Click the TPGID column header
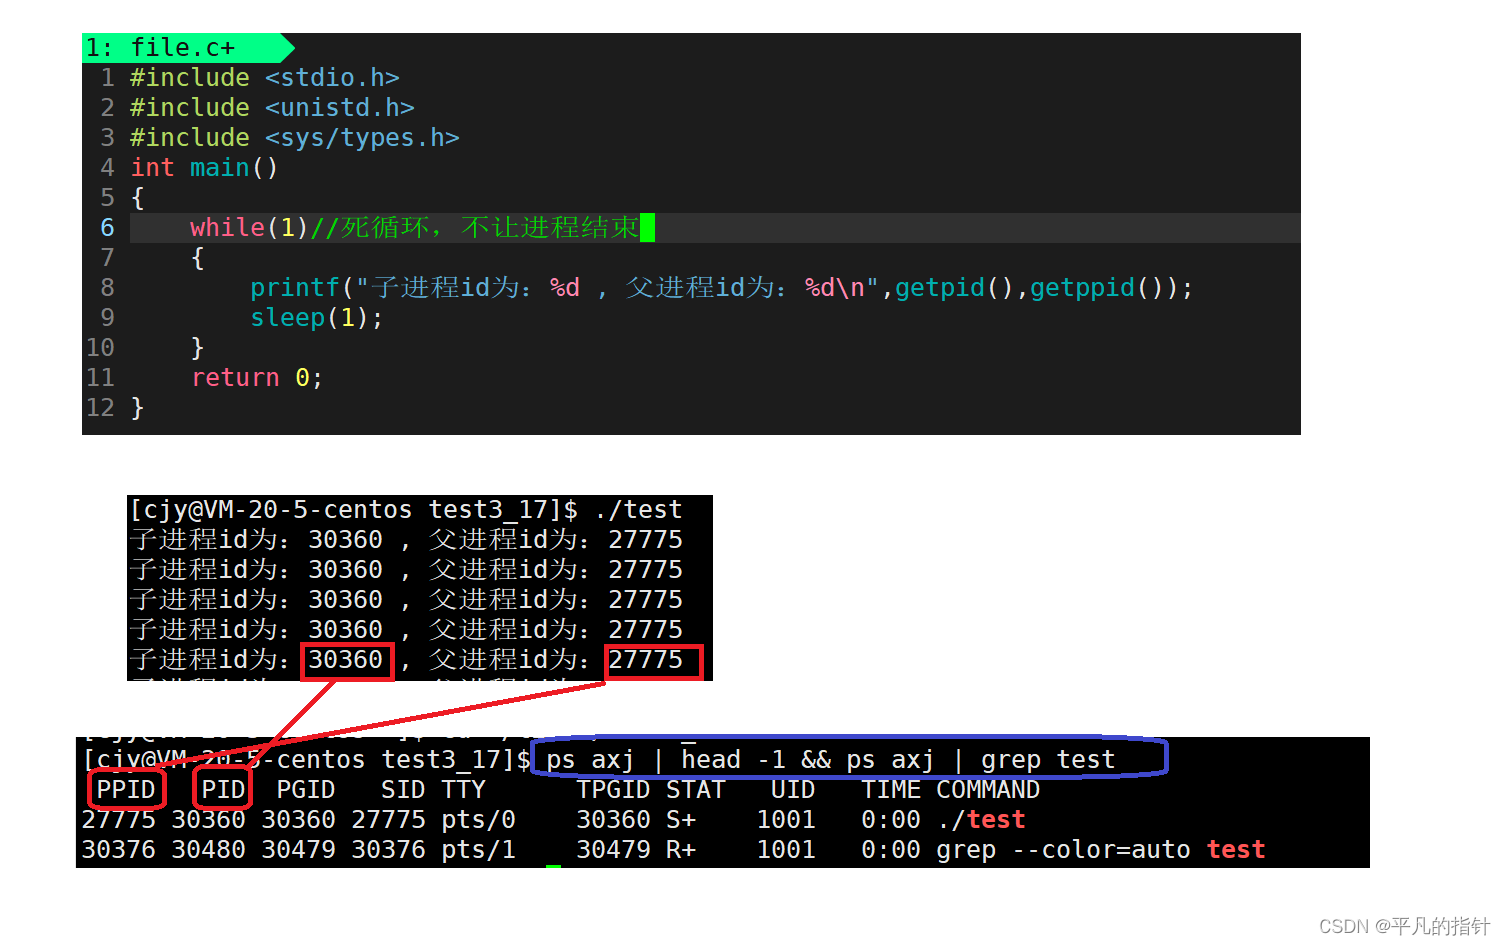 pyautogui.click(x=613, y=789)
